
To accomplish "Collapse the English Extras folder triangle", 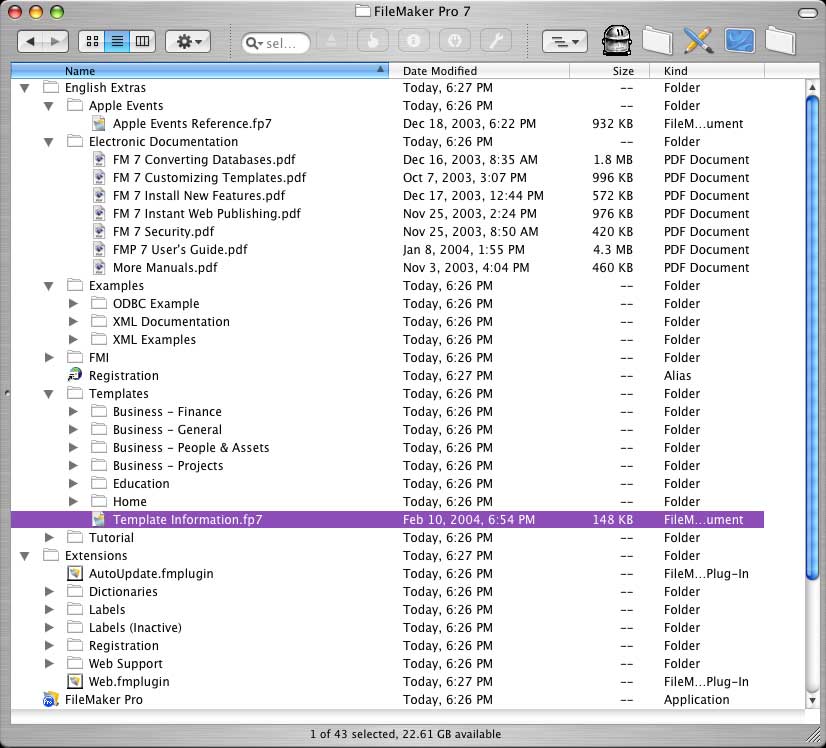I will (x=24, y=88).
